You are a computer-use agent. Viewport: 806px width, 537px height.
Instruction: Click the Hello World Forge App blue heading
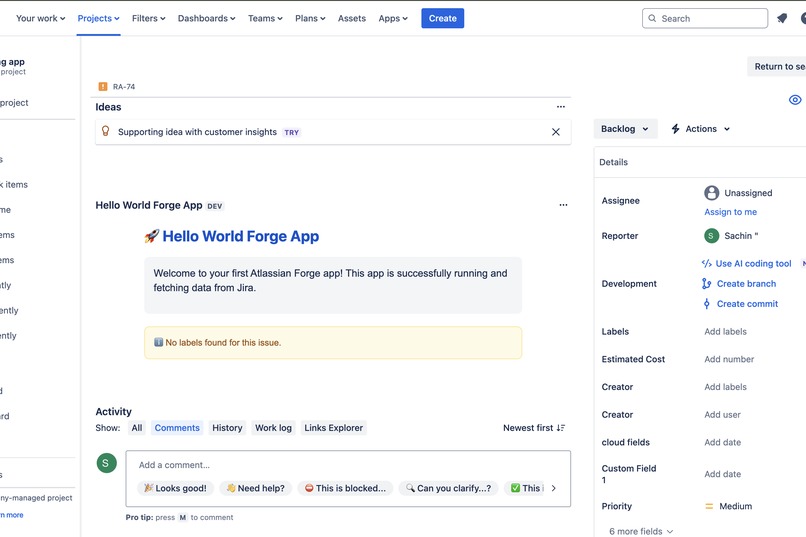pyautogui.click(x=241, y=236)
